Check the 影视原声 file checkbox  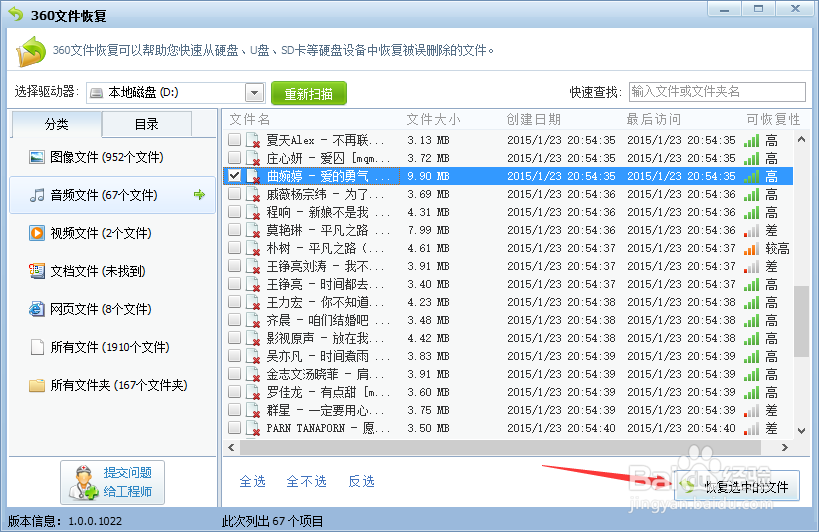click(x=235, y=338)
